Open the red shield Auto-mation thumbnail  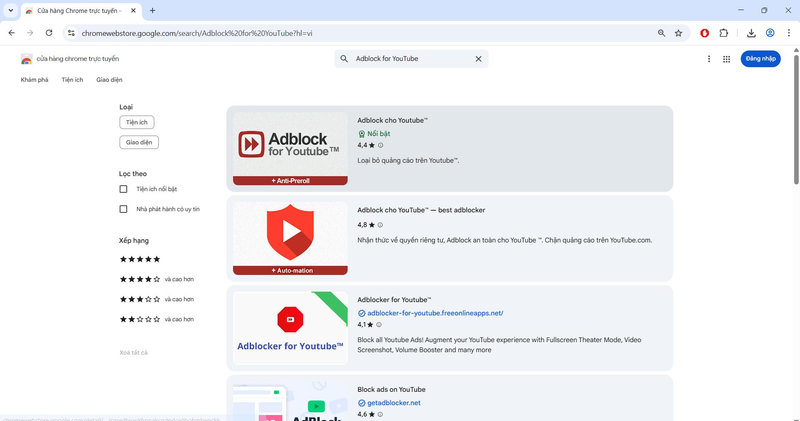[x=290, y=238]
